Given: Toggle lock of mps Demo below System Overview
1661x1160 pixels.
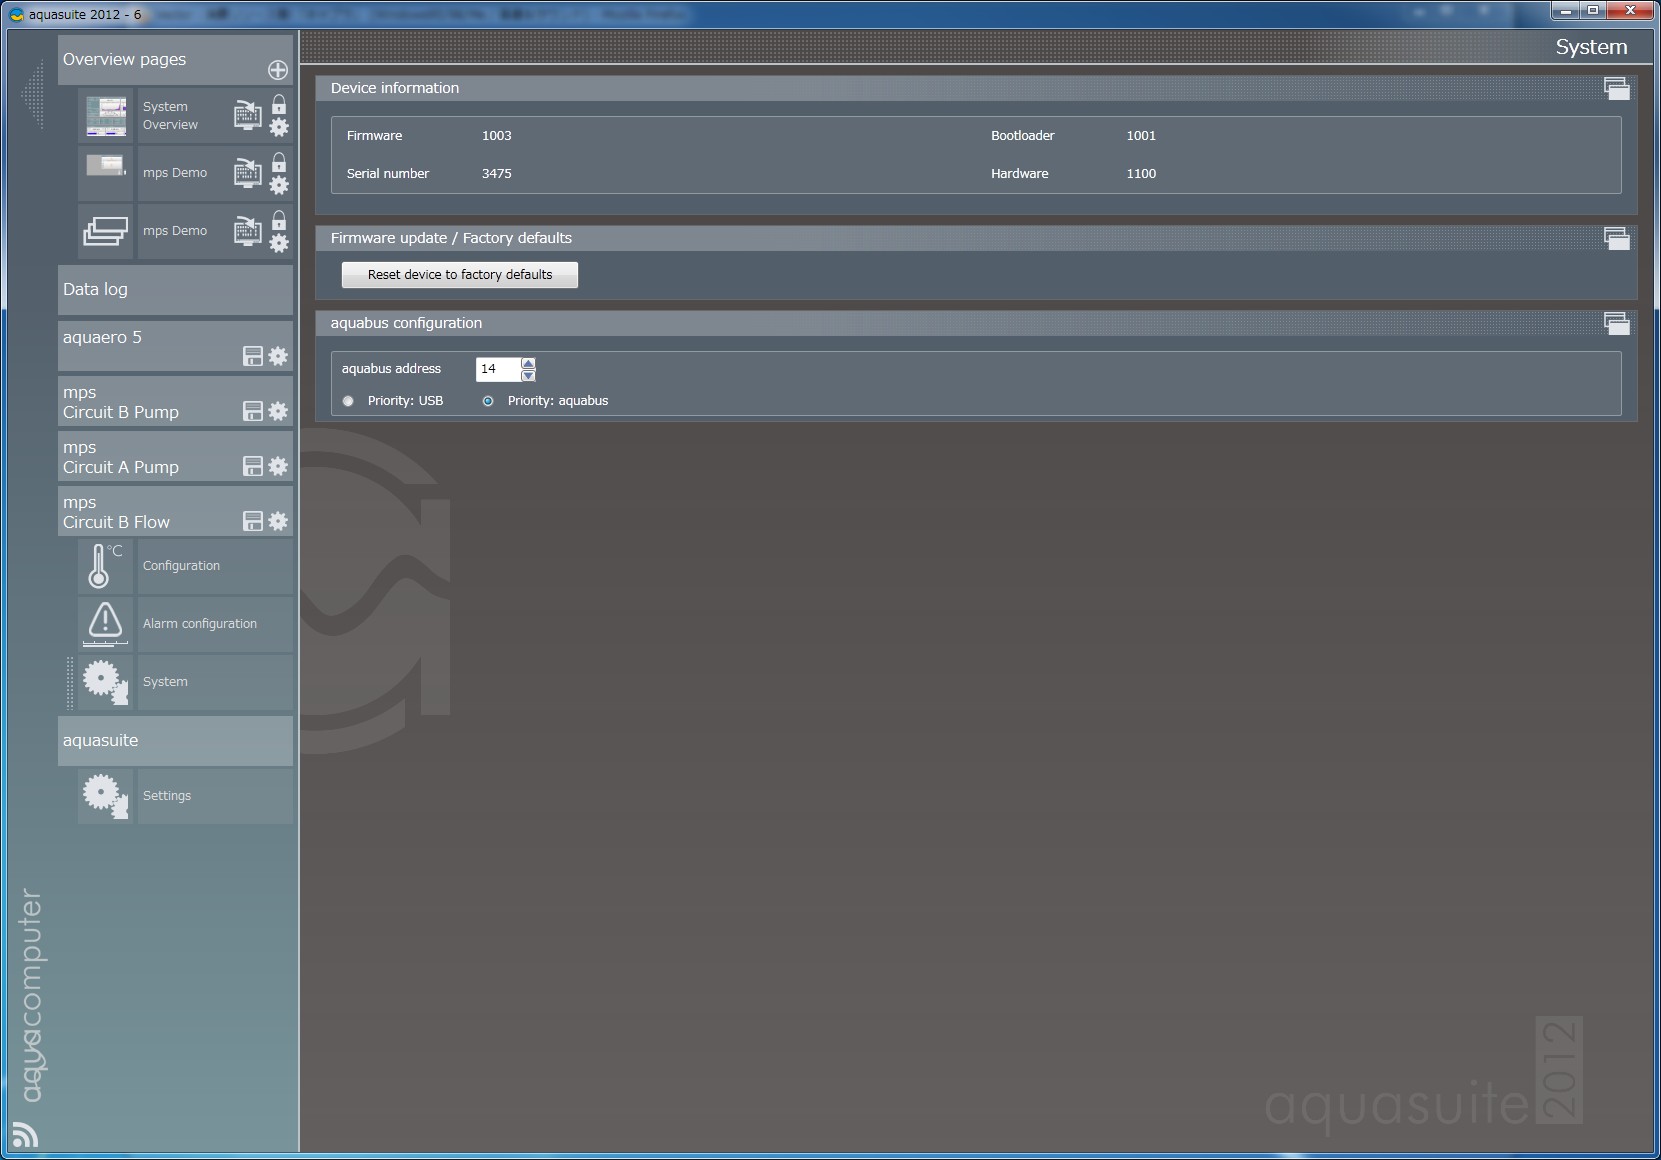Looking at the screenshot, I should [x=279, y=162].
